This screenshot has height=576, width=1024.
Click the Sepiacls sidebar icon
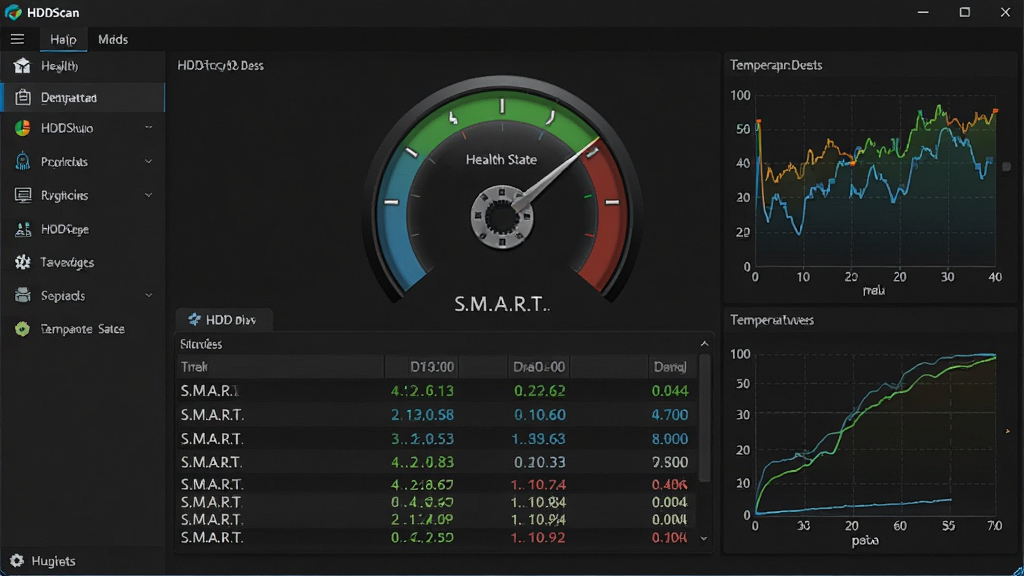[22, 295]
